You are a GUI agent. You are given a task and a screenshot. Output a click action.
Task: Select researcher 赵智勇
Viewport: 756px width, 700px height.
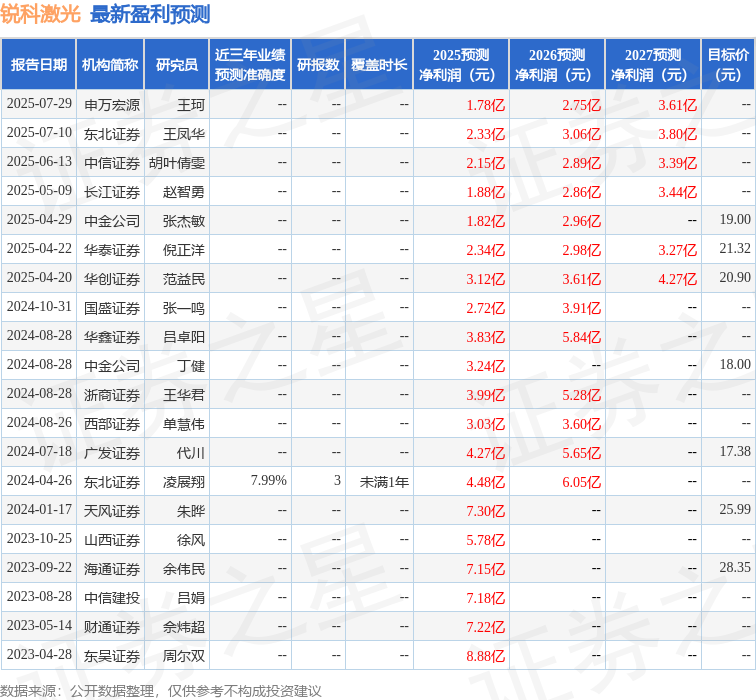(x=184, y=192)
